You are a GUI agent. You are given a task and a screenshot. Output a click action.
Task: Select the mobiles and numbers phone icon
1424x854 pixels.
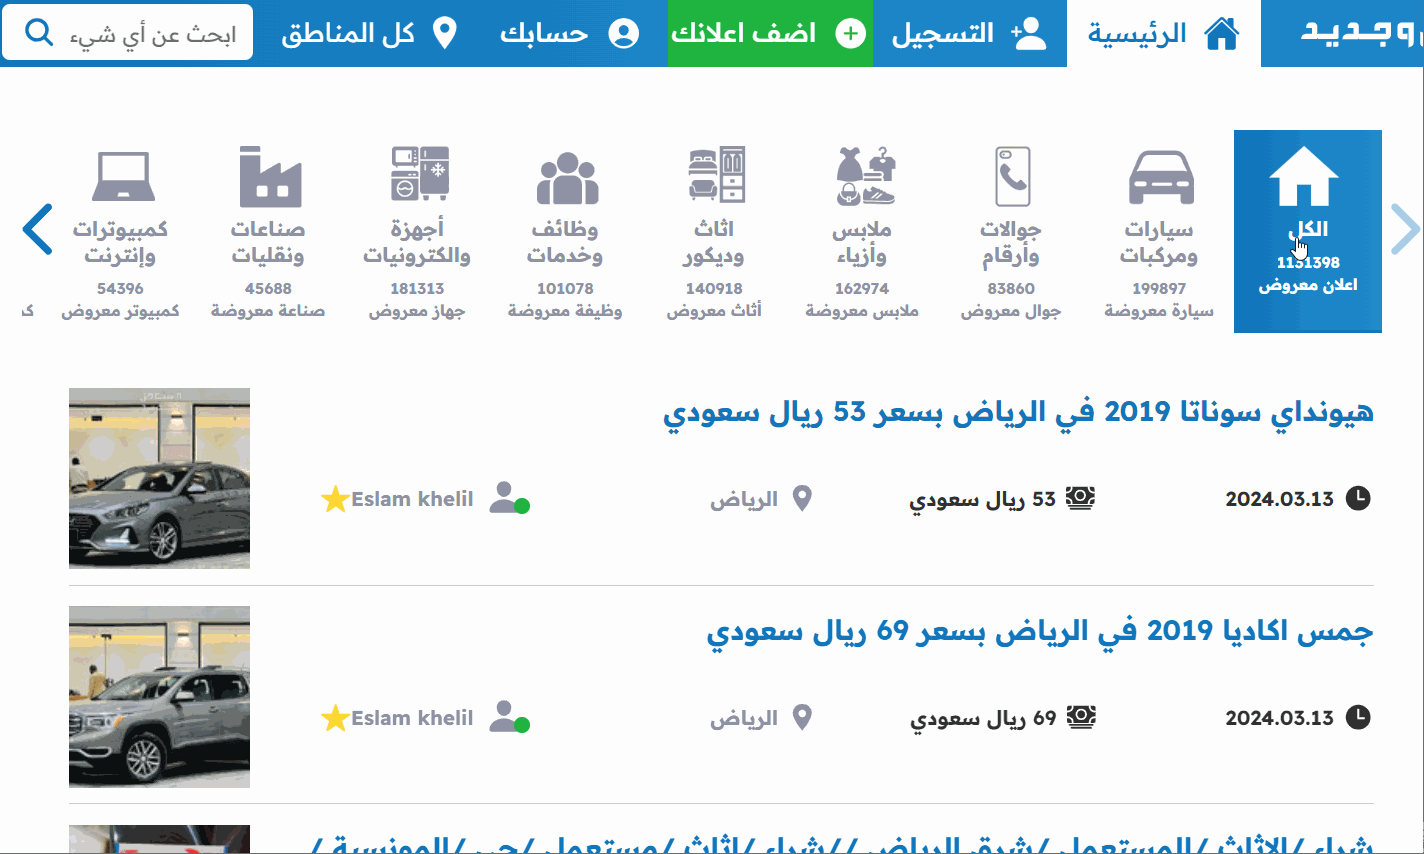point(1011,177)
